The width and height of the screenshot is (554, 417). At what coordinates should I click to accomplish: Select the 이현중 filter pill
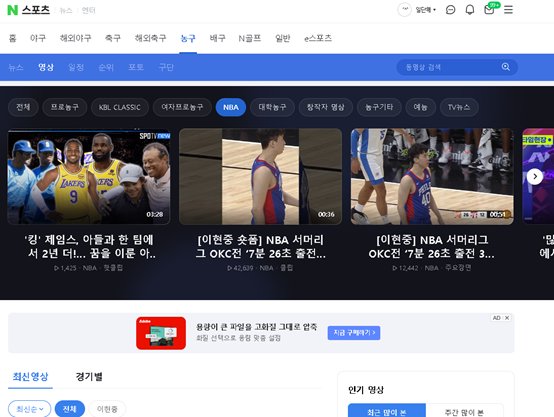(107, 409)
